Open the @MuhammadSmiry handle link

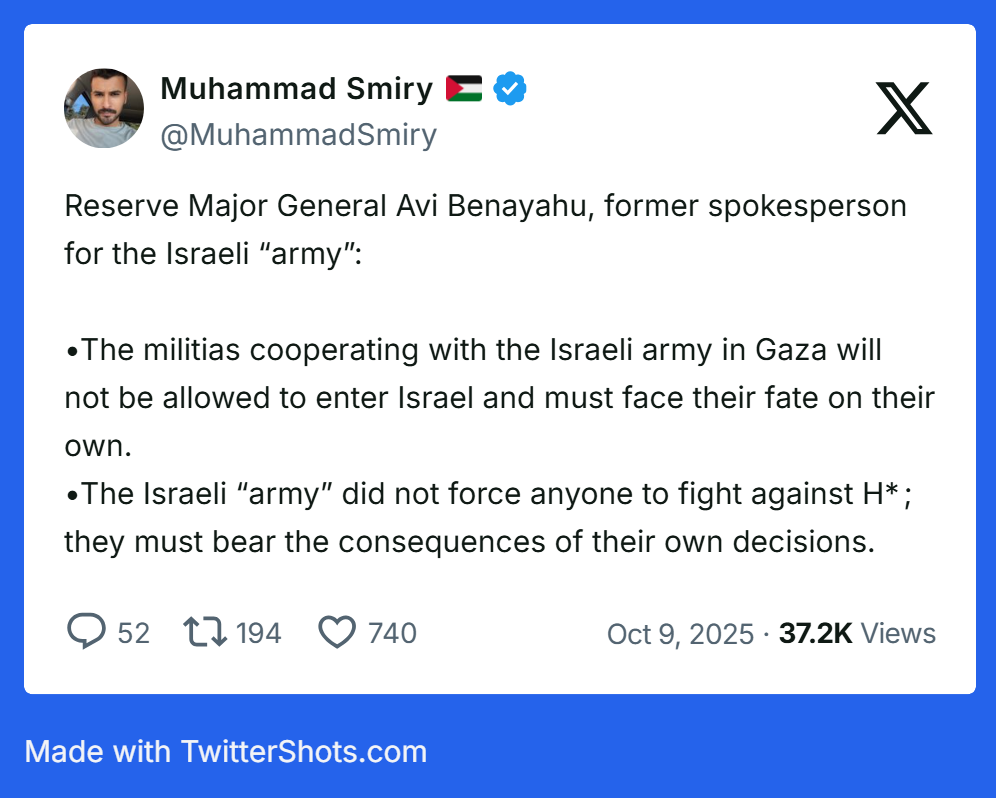[x=298, y=135]
